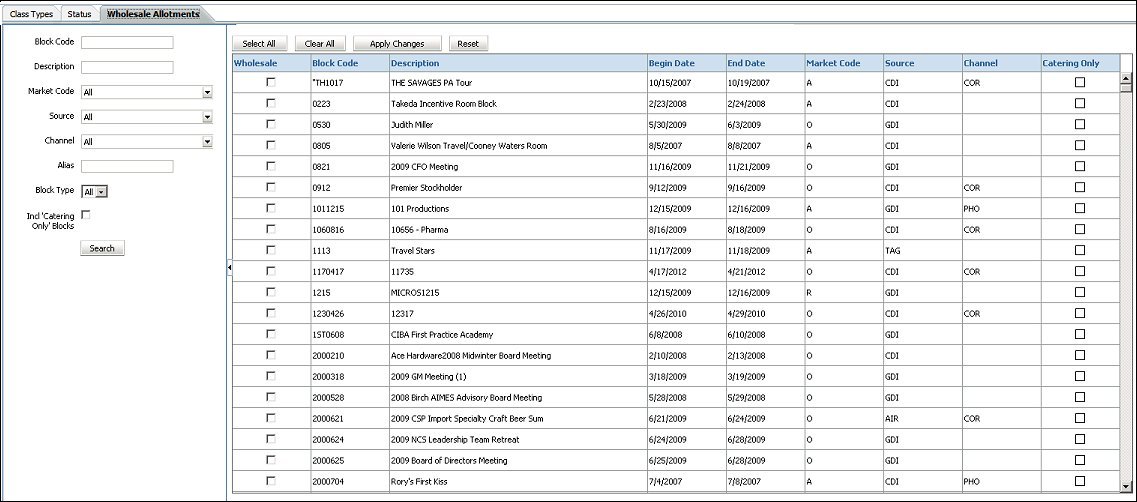Viewport: 1137px width, 502px height.
Task: Switch to the Class Types tab
Action: (x=31, y=14)
